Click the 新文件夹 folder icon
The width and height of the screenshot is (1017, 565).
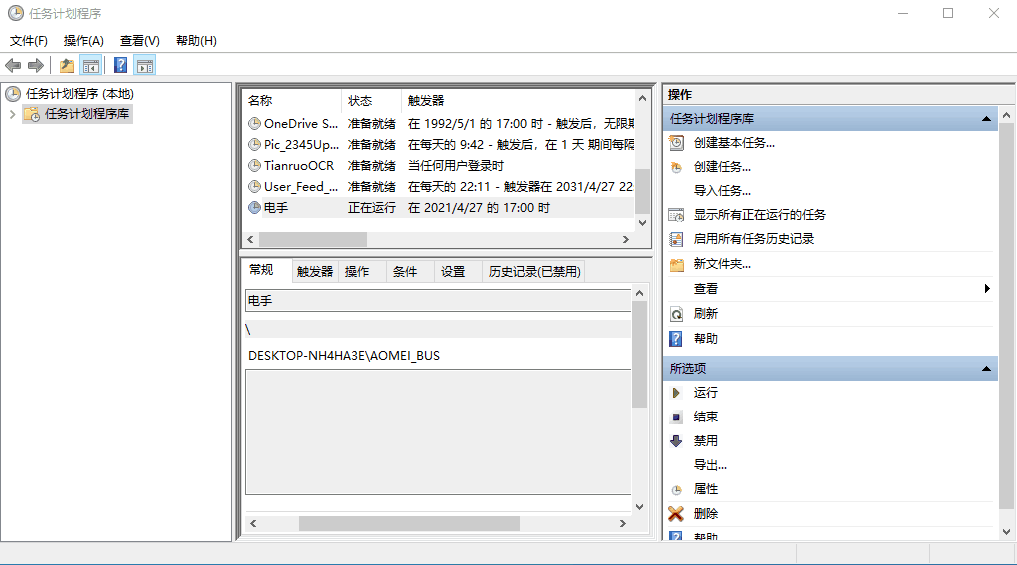[677, 264]
